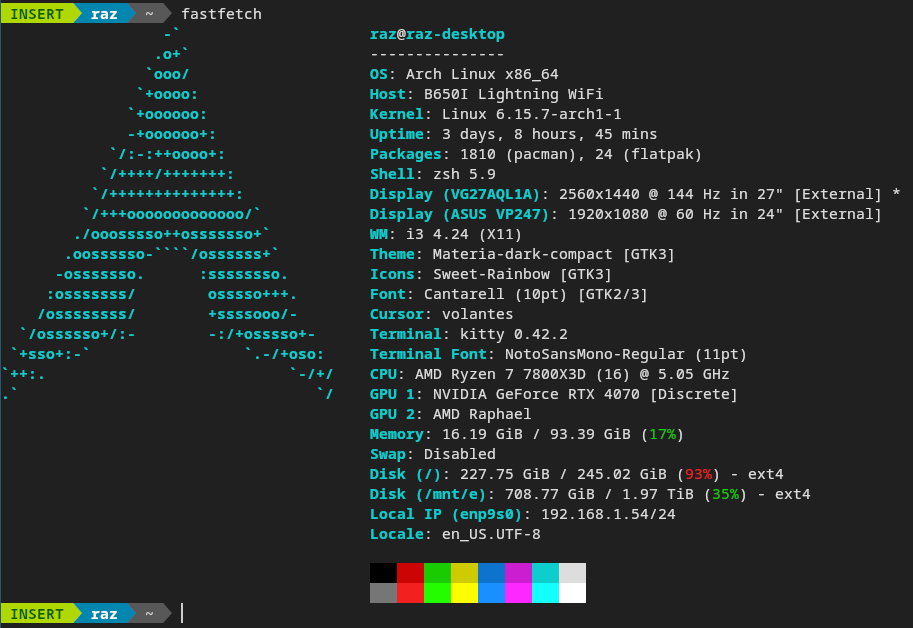
Task: Click the Terminal Font value NotoSansMono-Regular
Action: pos(594,354)
